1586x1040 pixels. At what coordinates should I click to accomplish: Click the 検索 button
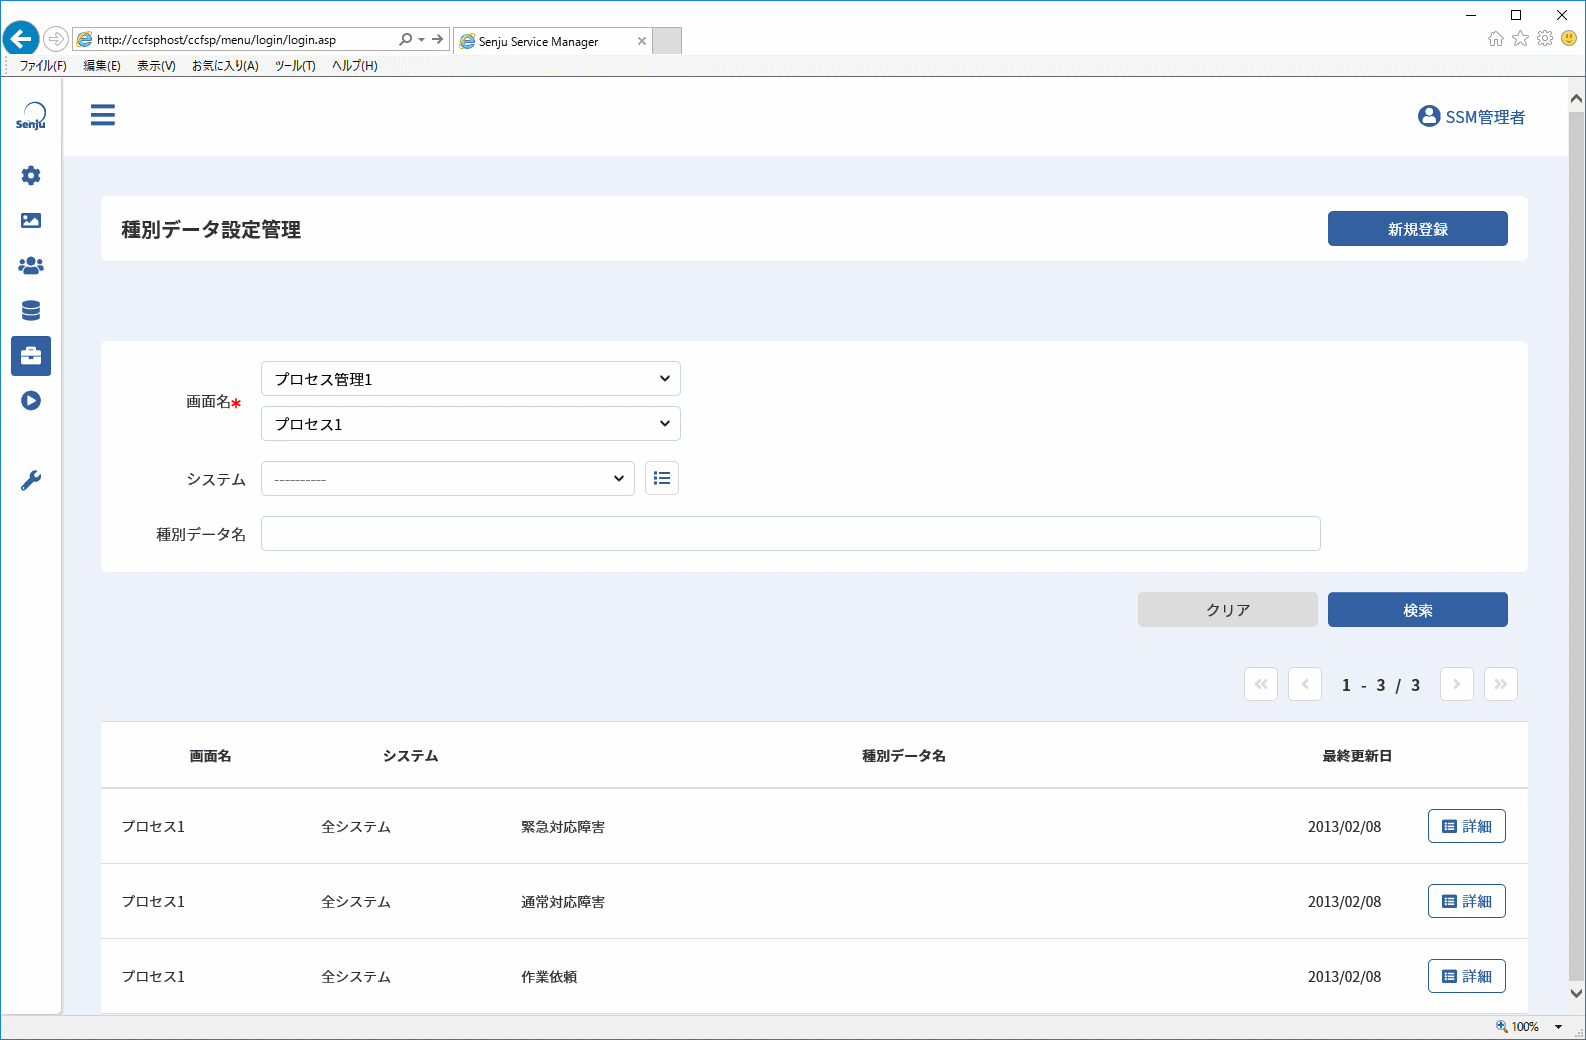pos(1418,610)
